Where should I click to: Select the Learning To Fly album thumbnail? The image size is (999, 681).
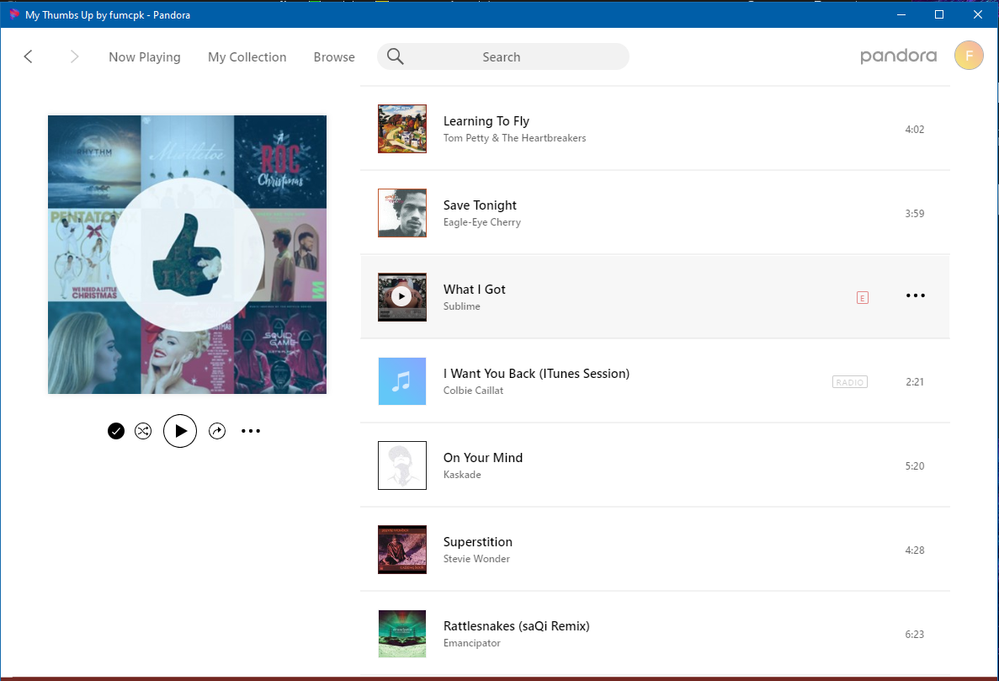tap(402, 129)
